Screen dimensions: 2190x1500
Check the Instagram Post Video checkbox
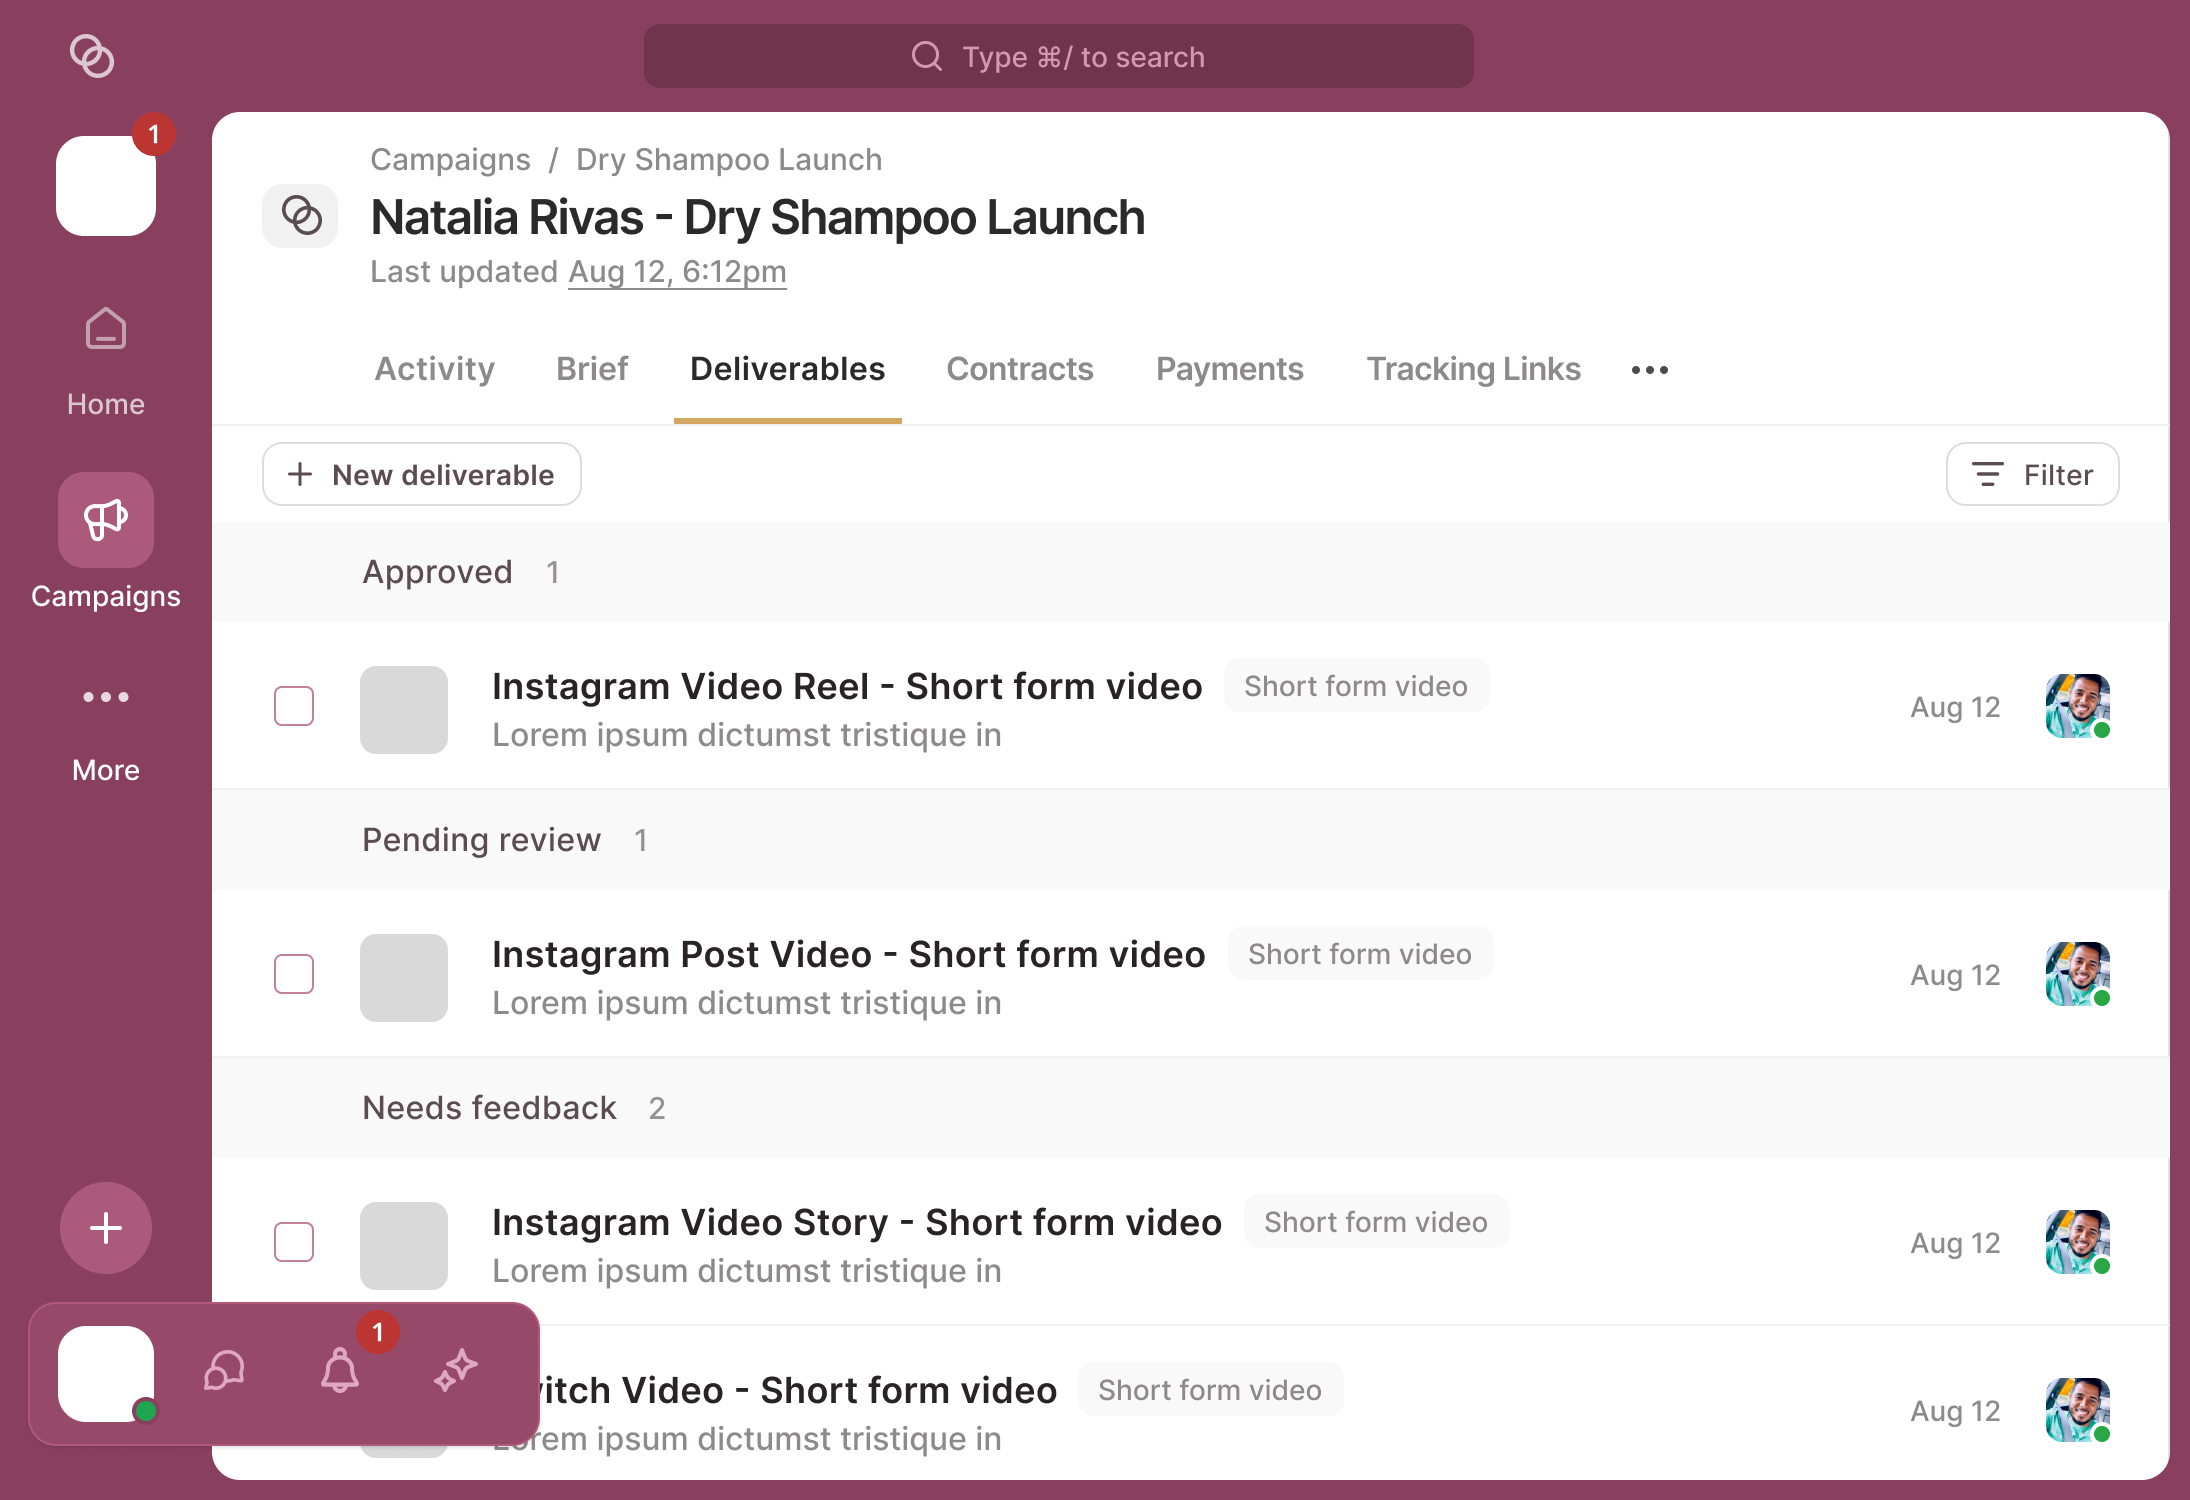[x=293, y=974]
